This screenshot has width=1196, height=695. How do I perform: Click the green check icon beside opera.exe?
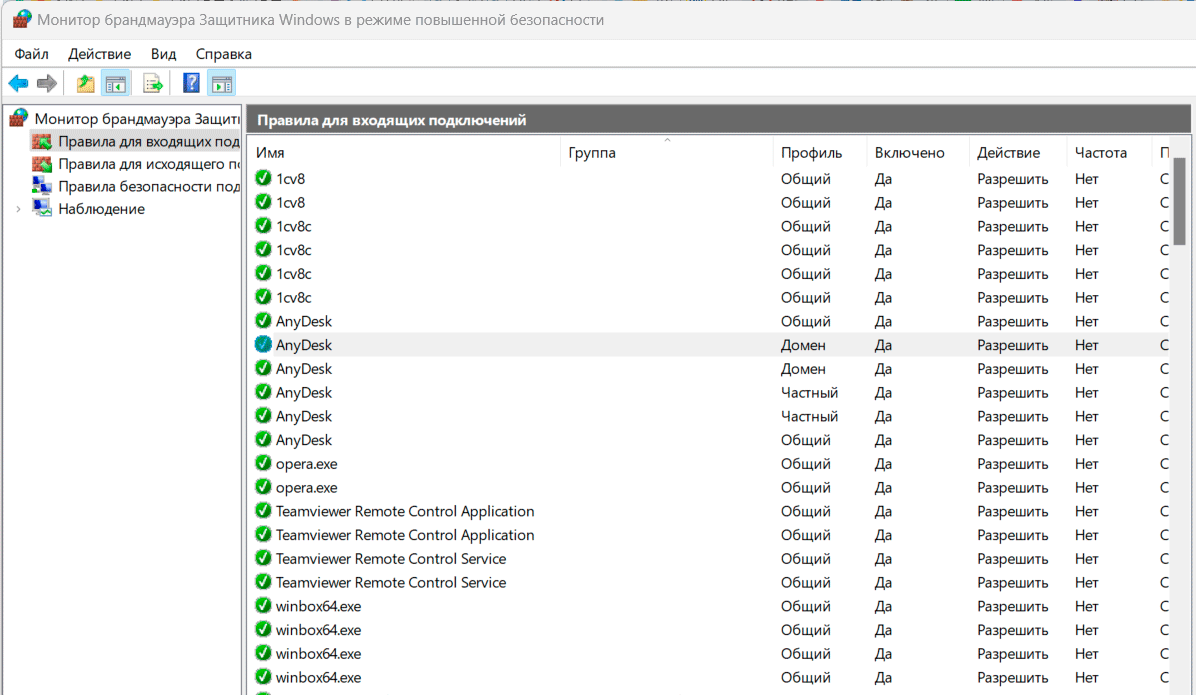pos(263,464)
